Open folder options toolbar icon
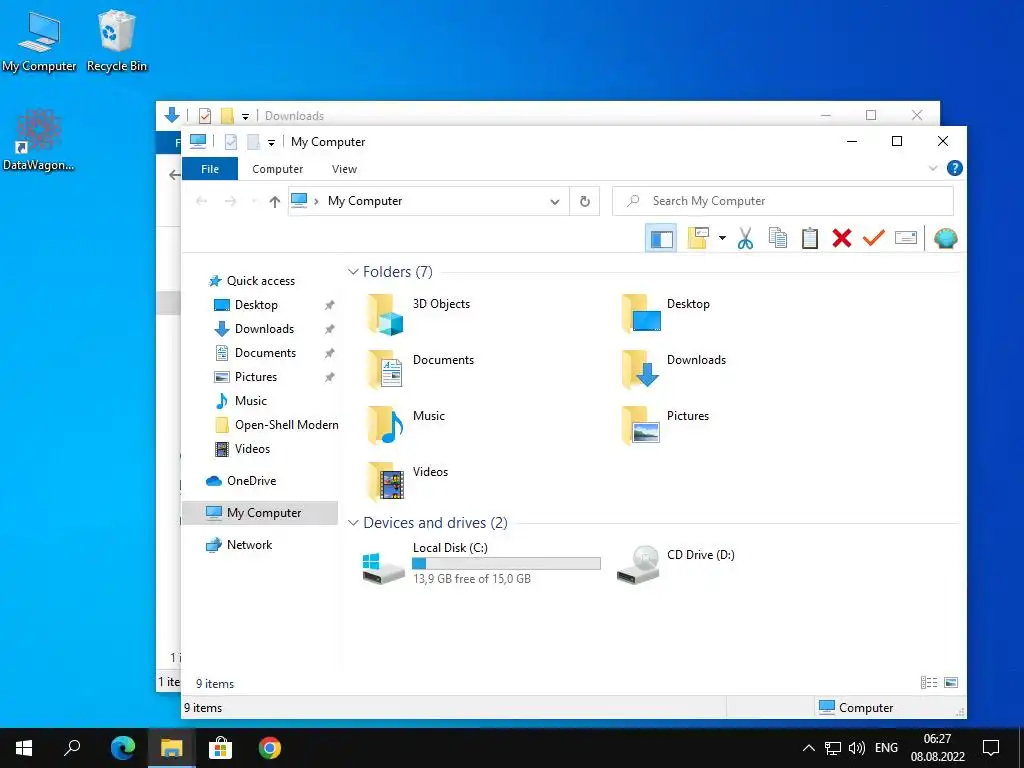 click(x=697, y=238)
